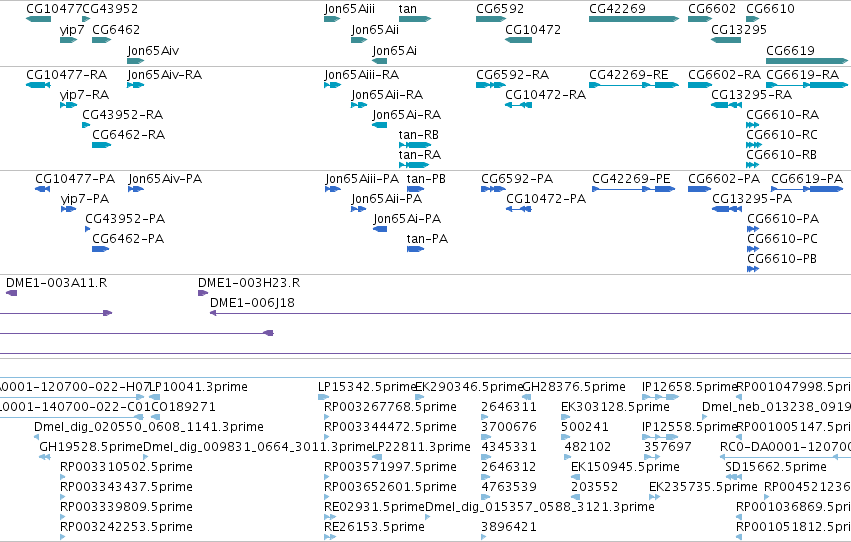Click the CG42269-PE protein label

tap(631, 178)
